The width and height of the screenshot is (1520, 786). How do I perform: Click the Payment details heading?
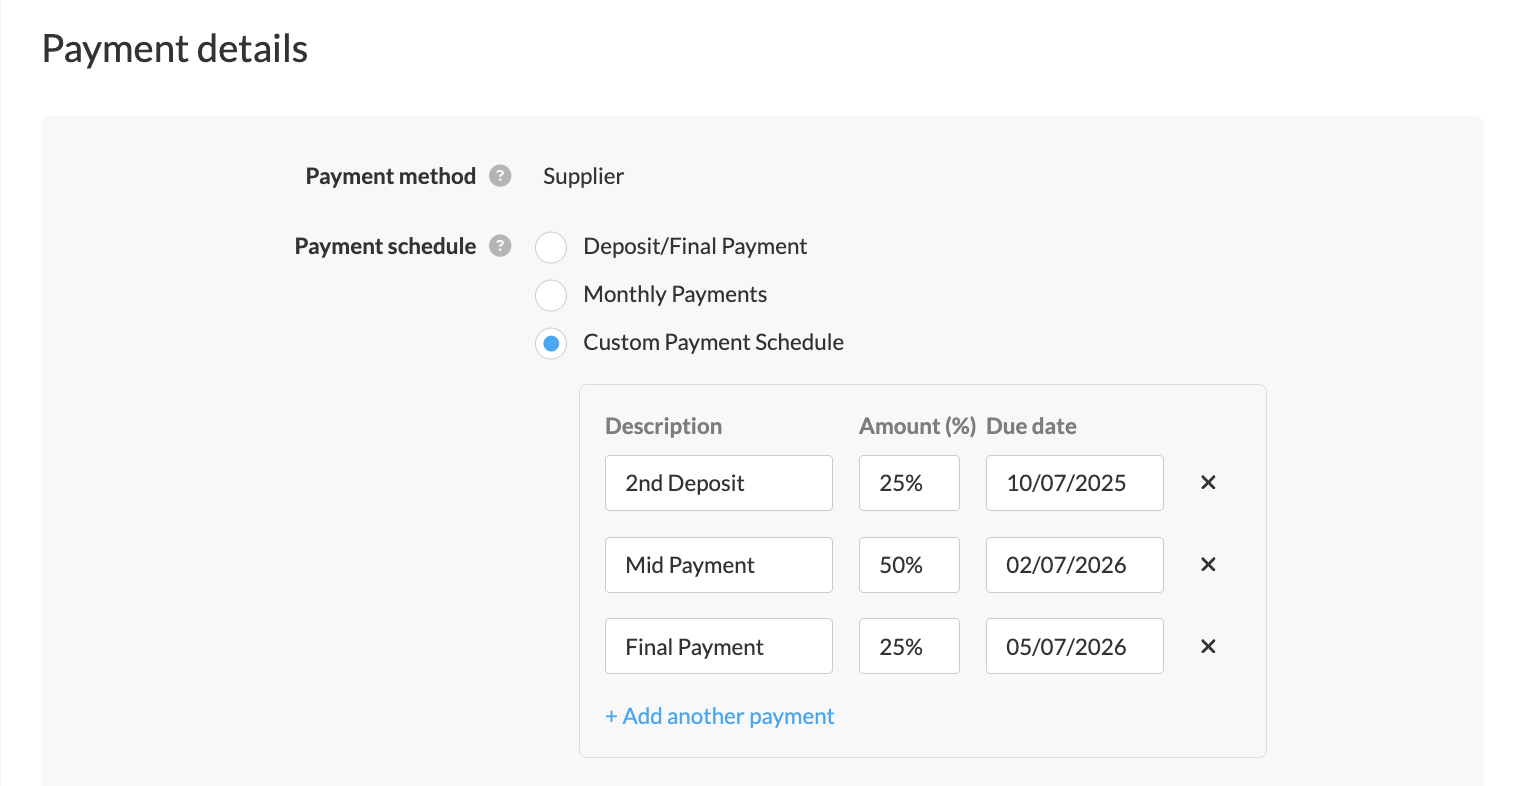tap(175, 49)
